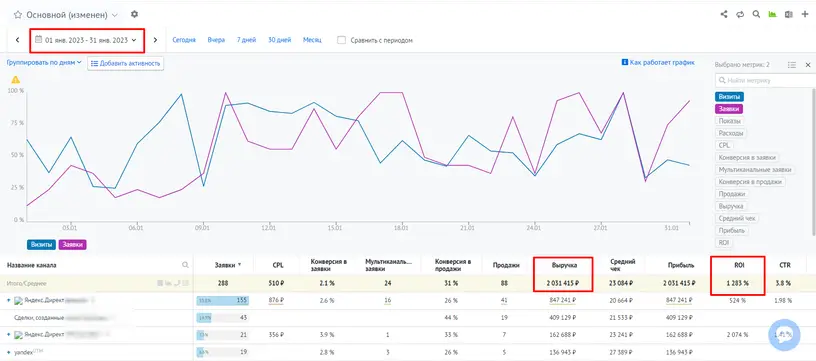Enable Расходы metric
The image size is (816, 361).
pyautogui.click(x=731, y=133)
